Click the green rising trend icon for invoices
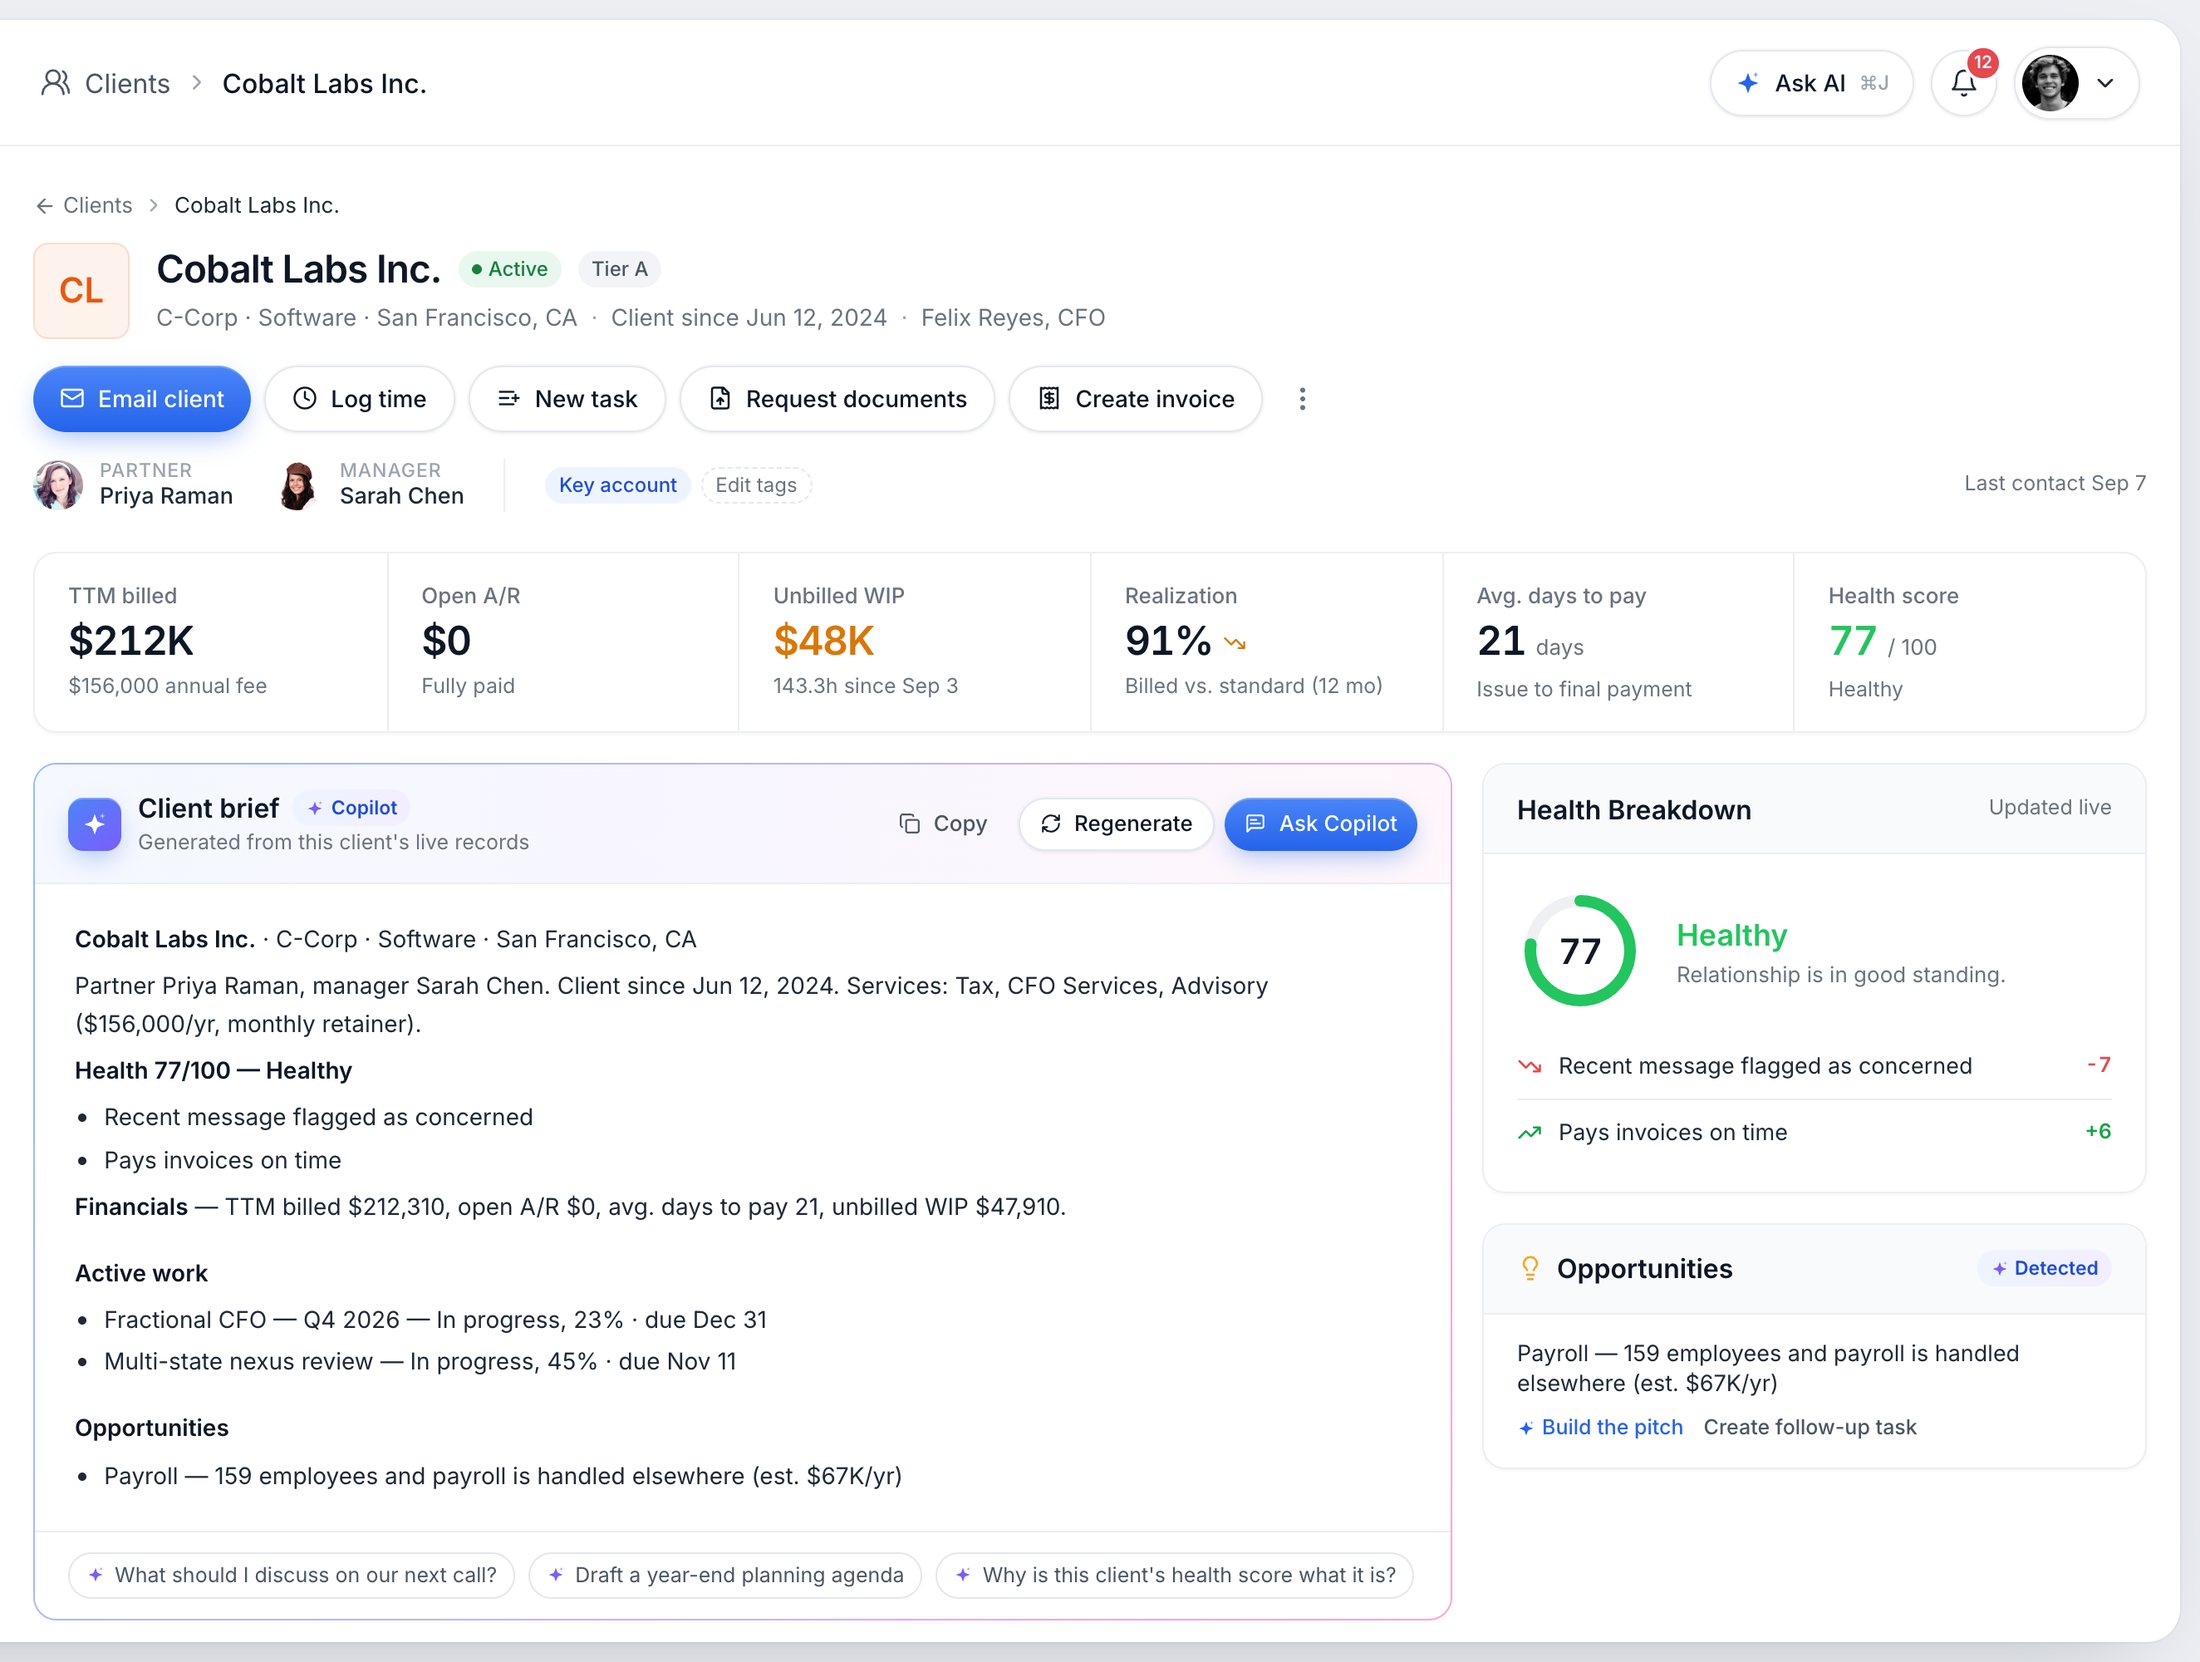Image resolution: width=2200 pixels, height=1662 pixels. [1530, 1133]
